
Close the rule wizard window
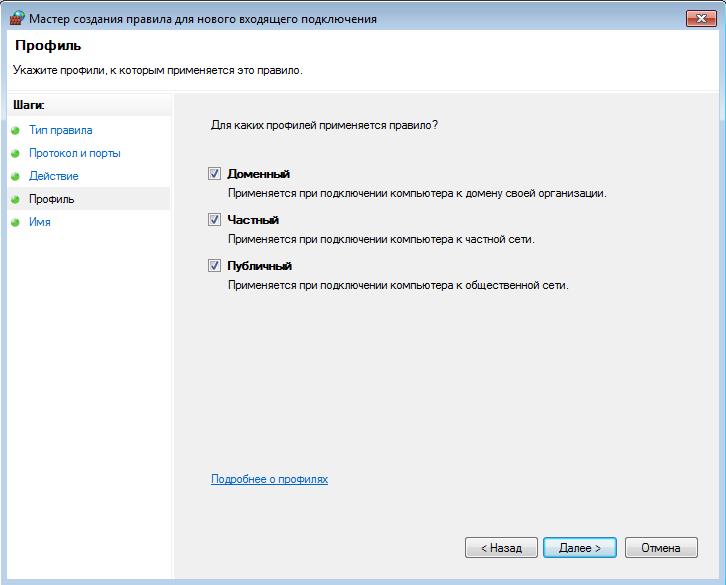701,19
